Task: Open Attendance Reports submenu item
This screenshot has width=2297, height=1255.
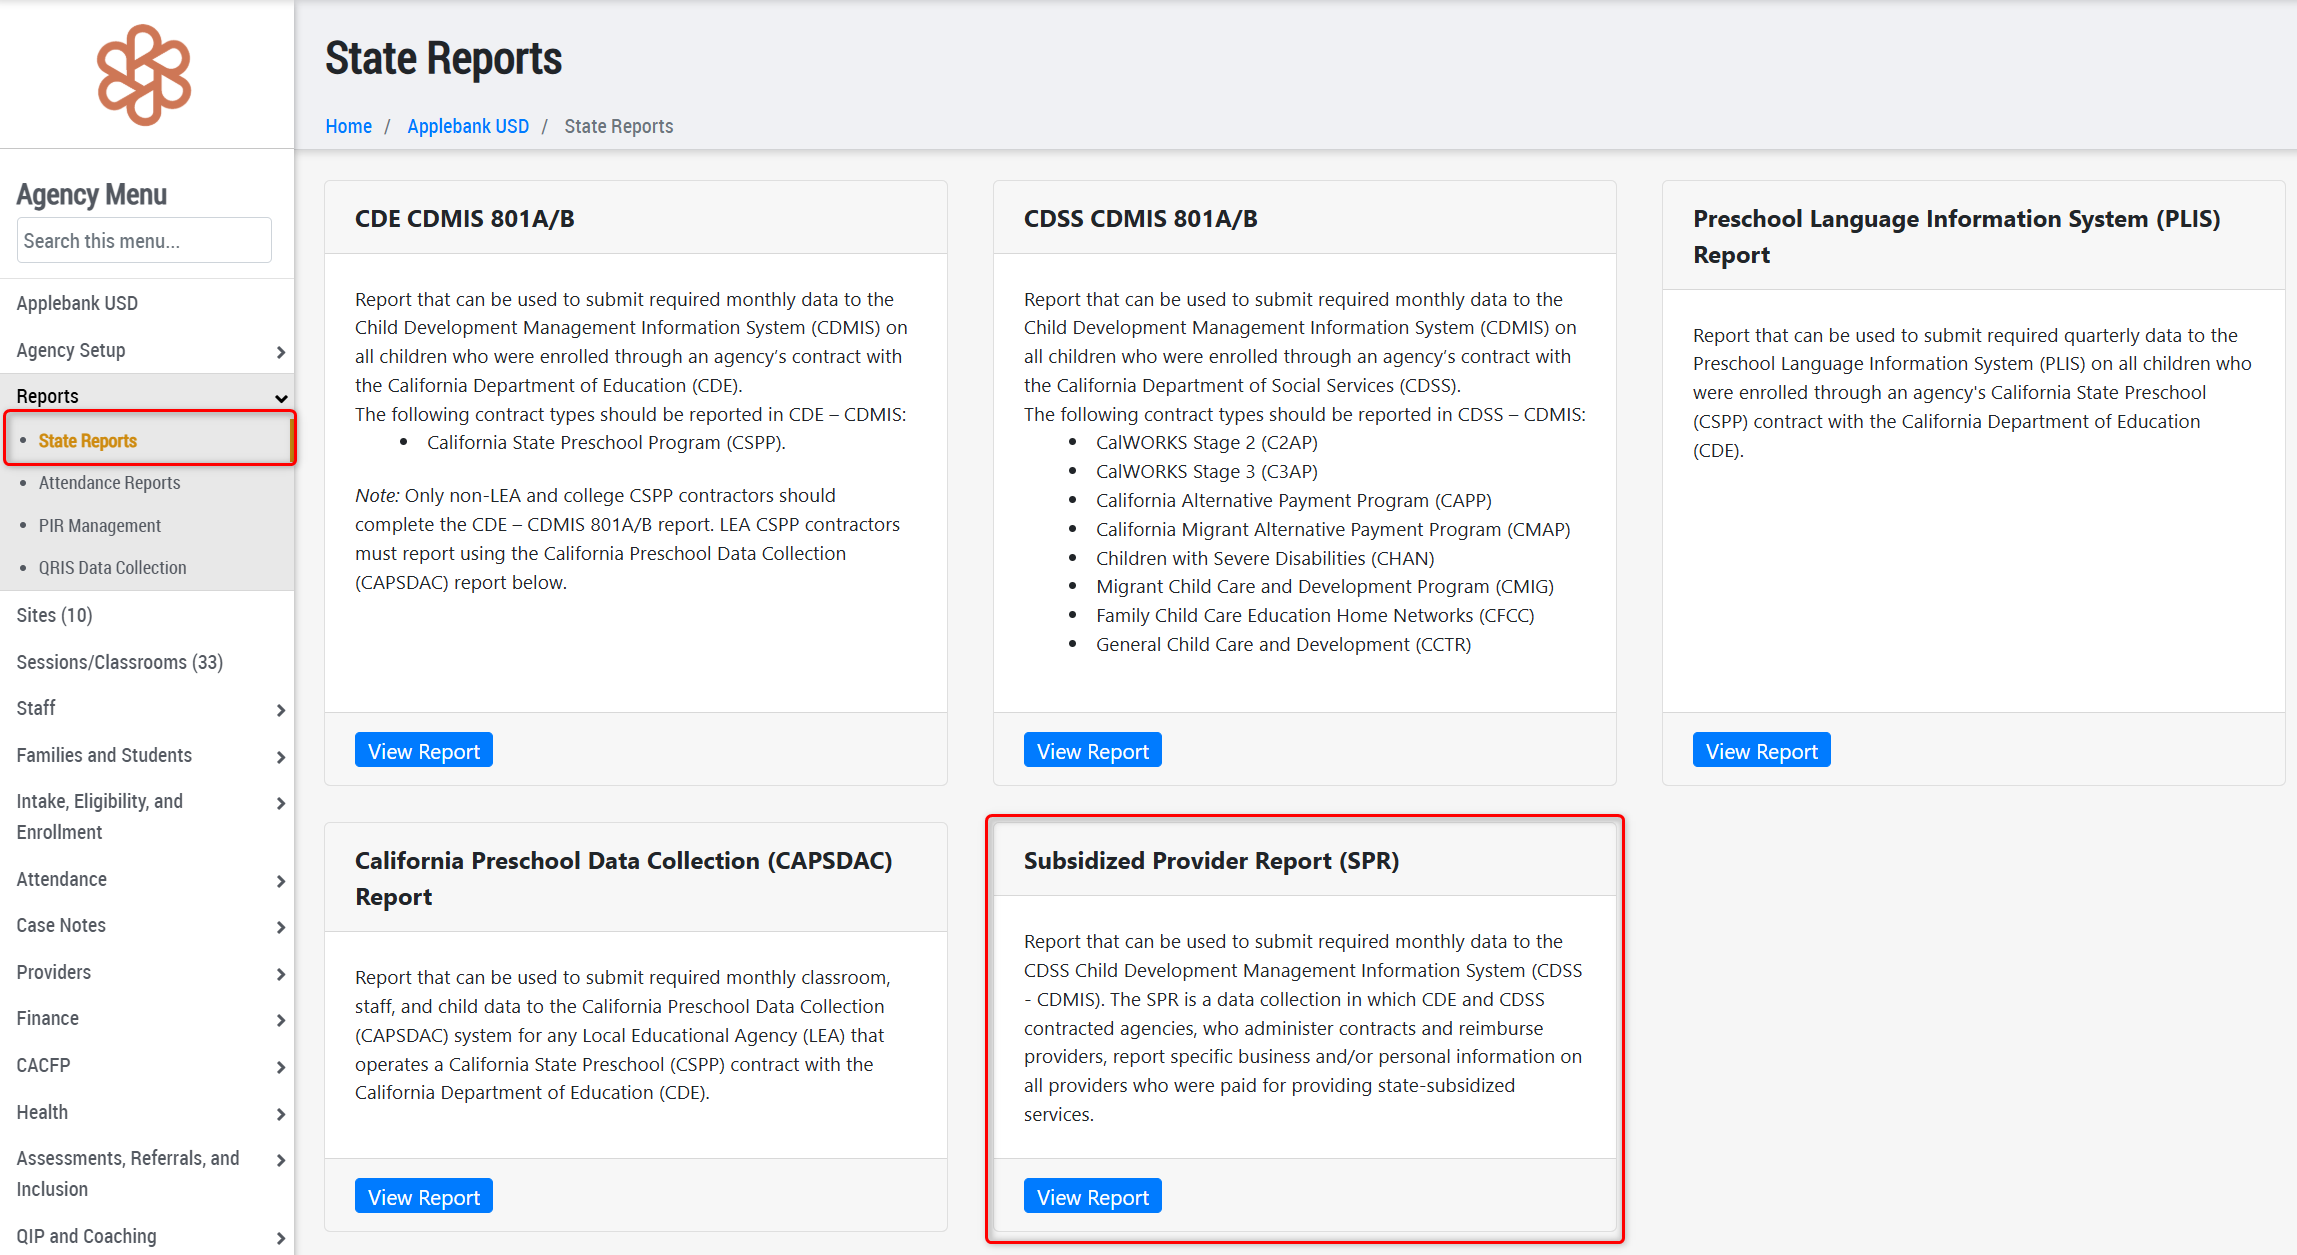Action: (109, 483)
